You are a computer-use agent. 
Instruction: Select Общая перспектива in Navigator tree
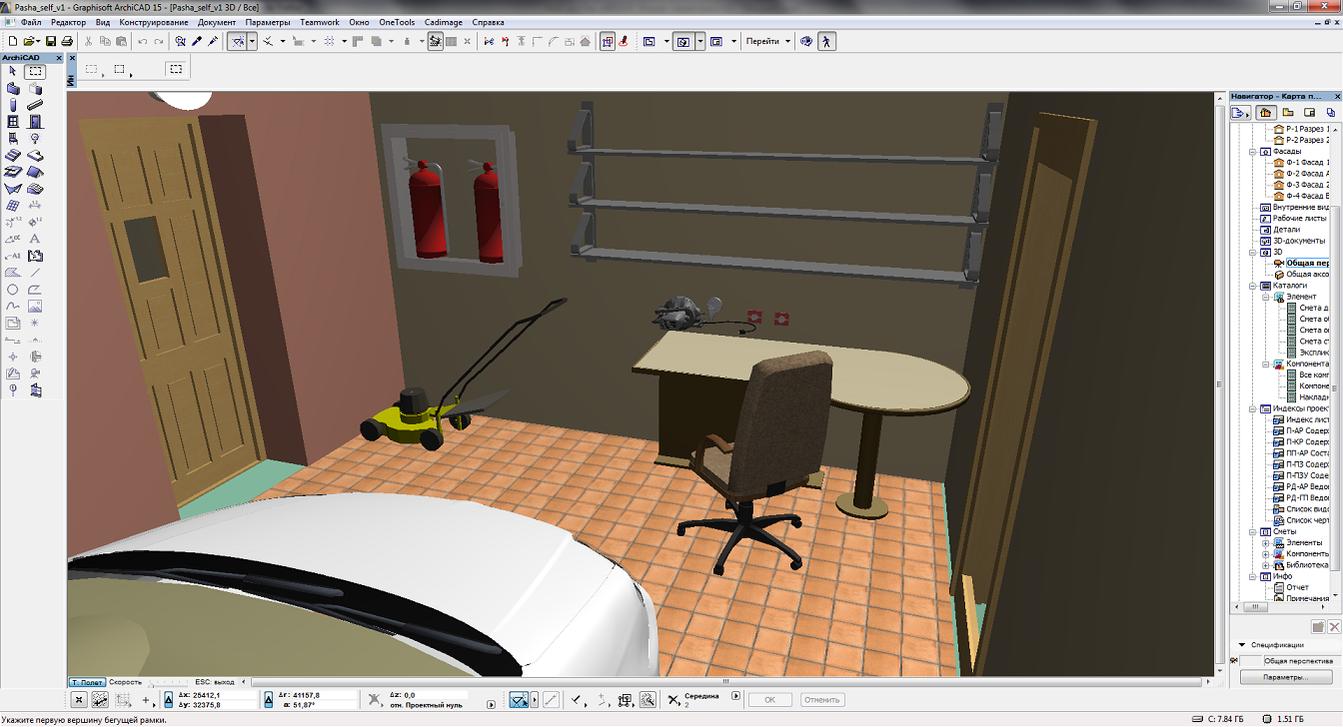click(x=1306, y=263)
